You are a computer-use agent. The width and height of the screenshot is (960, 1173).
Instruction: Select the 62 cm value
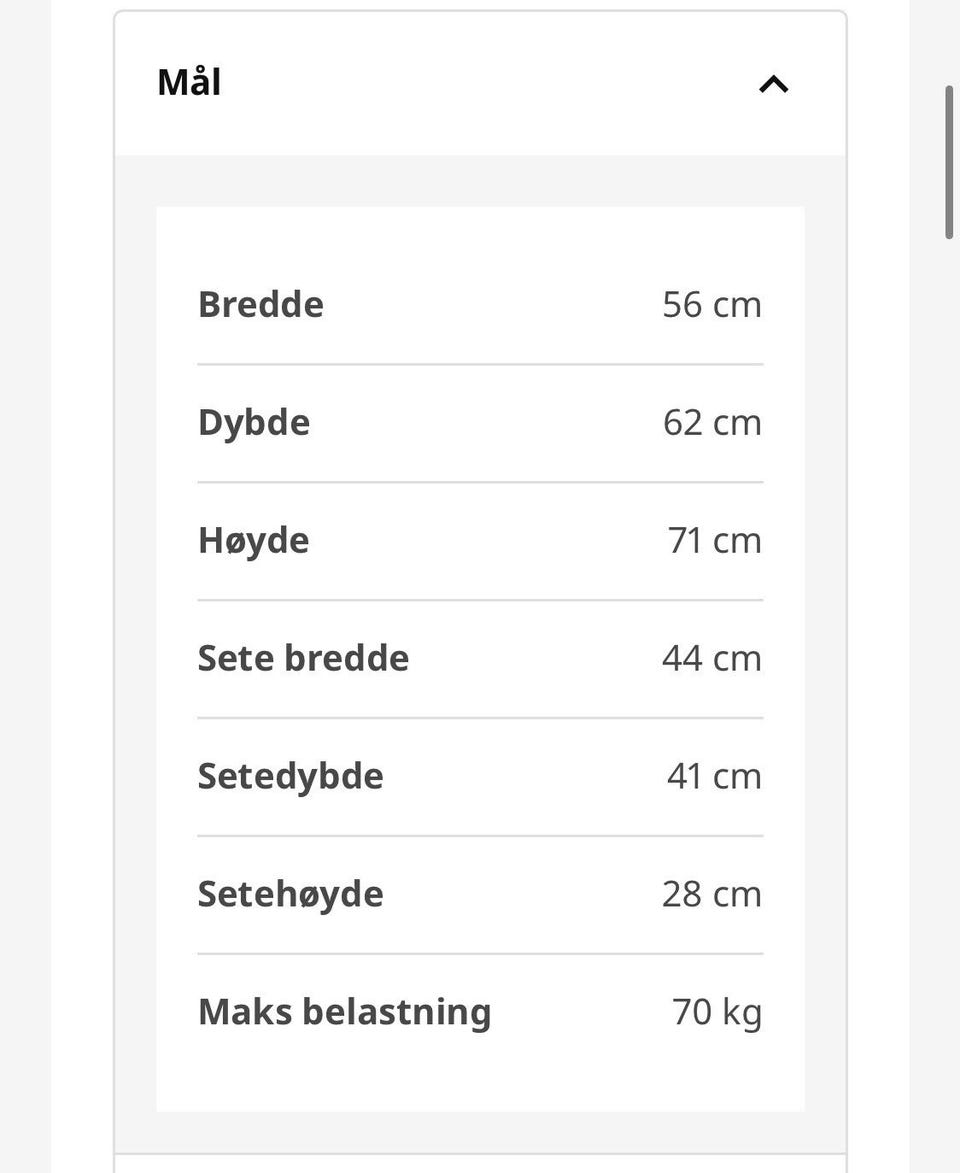(712, 423)
